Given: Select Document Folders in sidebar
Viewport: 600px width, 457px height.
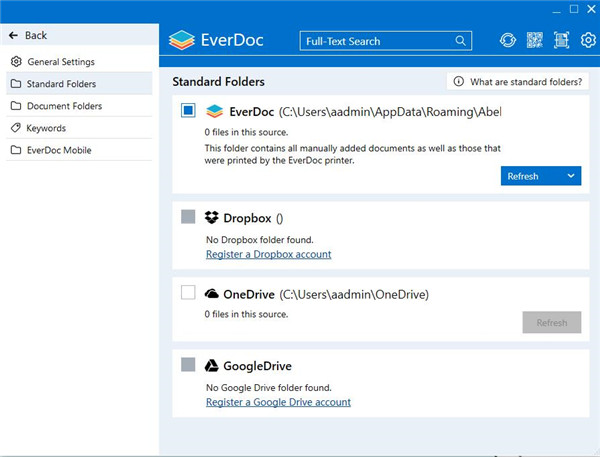Looking at the screenshot, I should tap(64, 106).
